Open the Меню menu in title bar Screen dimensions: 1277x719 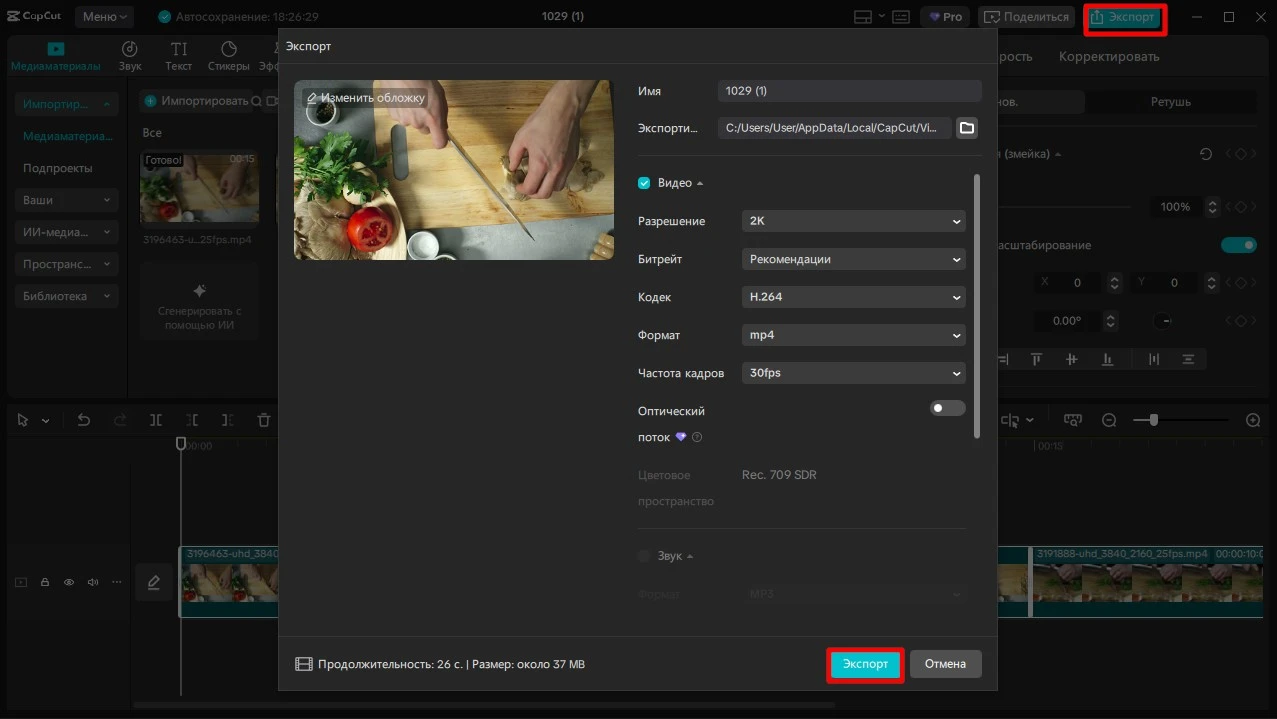pos(105,17)
